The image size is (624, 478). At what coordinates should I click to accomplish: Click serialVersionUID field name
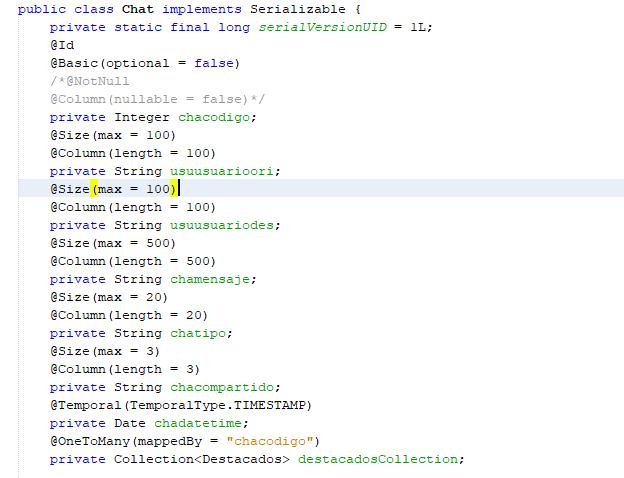(322, 27)
